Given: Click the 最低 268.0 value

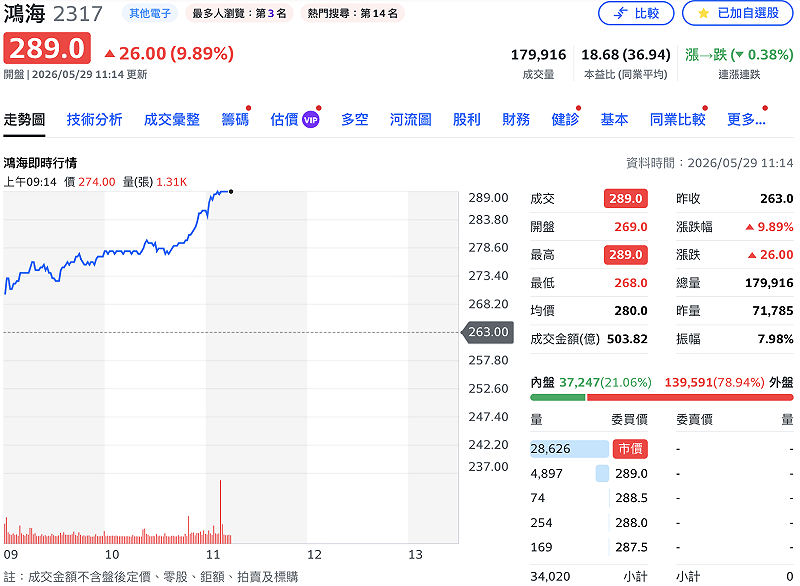Looking at the screenshot, I should pyautogui.click(x=631, y=283).
